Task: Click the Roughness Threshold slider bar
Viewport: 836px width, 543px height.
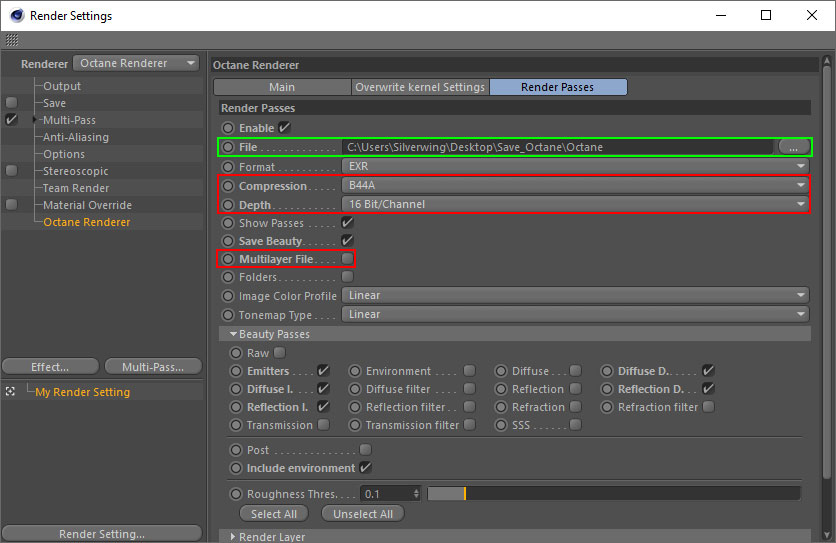Action: tap(614, 493)
